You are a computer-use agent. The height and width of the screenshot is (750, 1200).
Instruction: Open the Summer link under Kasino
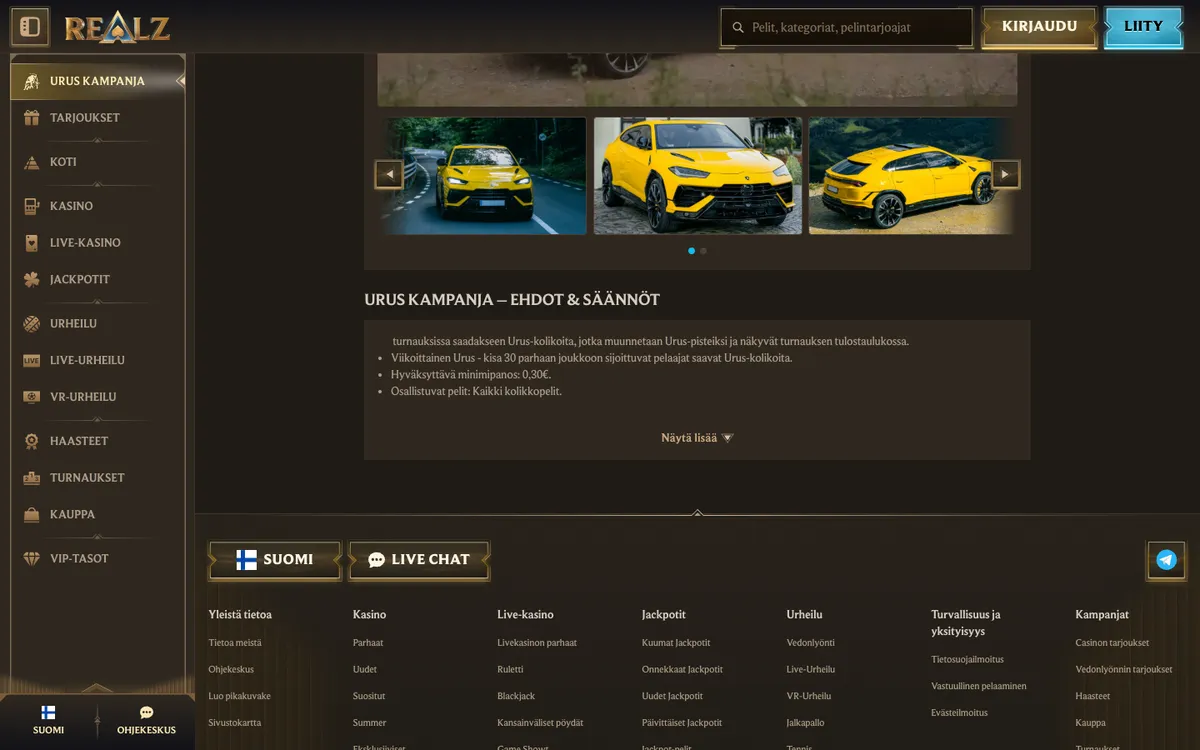coord(370,723)
